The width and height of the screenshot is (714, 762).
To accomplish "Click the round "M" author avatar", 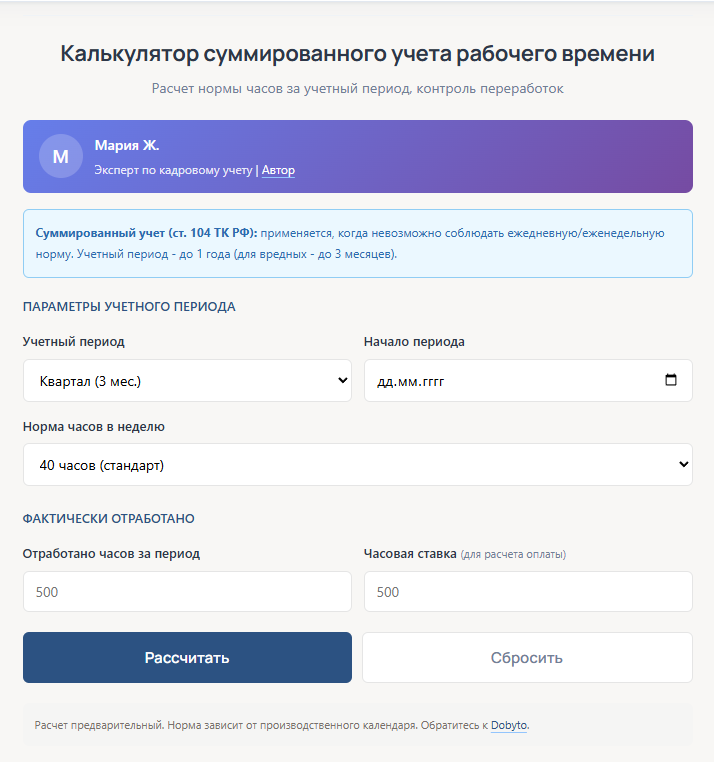I will point(60,156).
